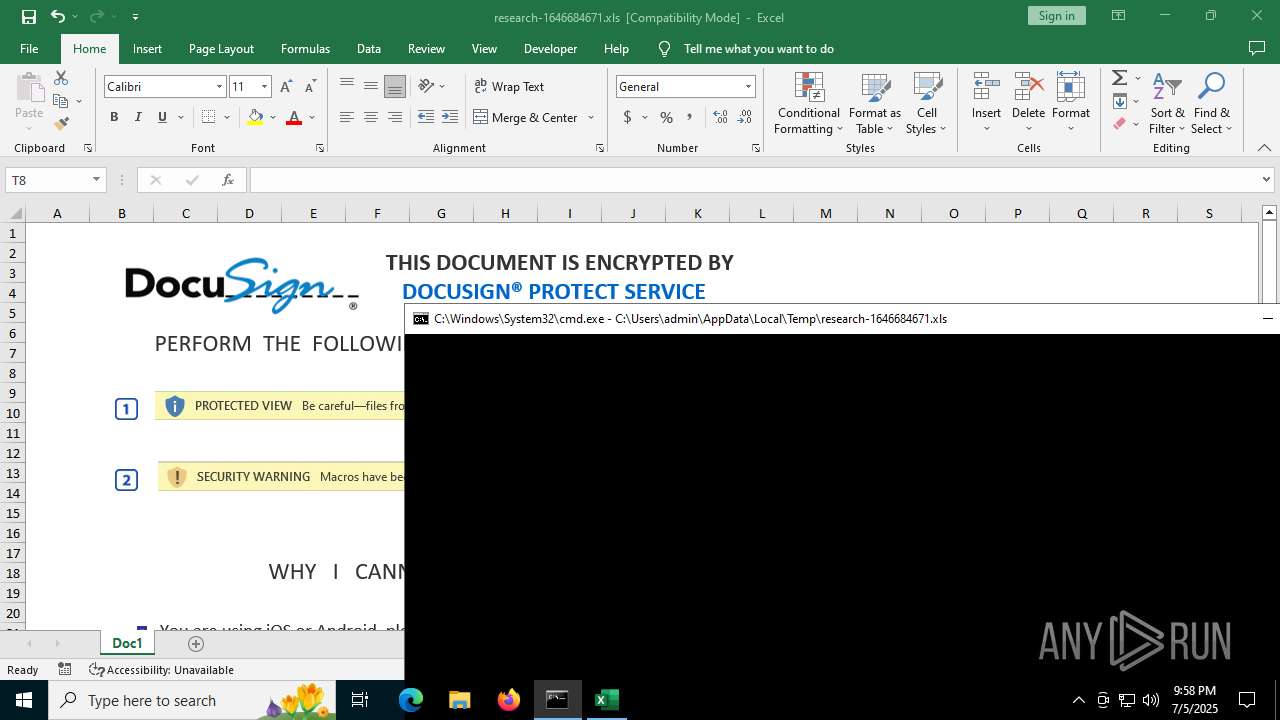Undo the last action

(x=57, y=16)
